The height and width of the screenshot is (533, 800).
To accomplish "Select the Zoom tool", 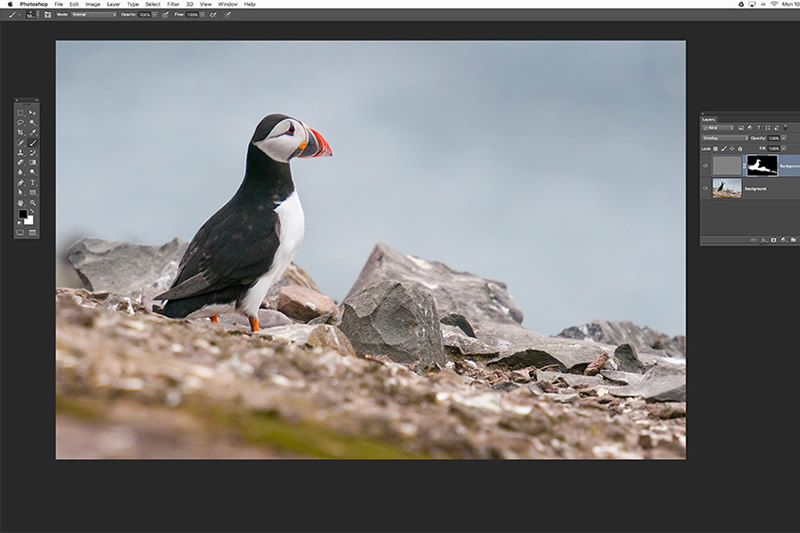I will [32, 203].
